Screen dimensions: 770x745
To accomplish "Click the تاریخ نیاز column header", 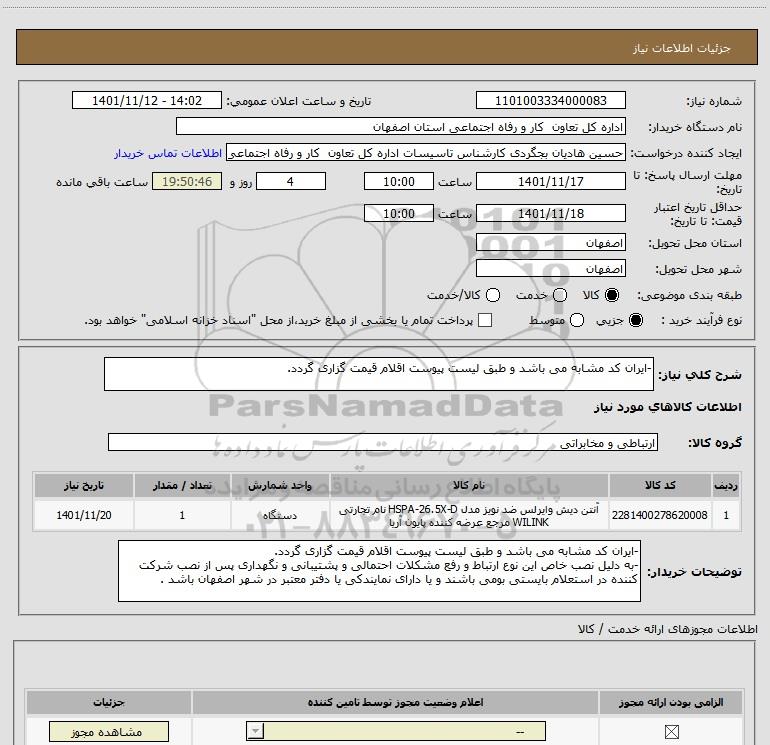I will tap(83, 485).
